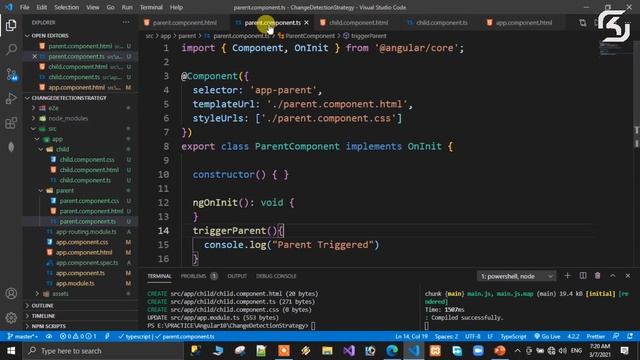Click Go Live in the status bar

click(547, 336)
